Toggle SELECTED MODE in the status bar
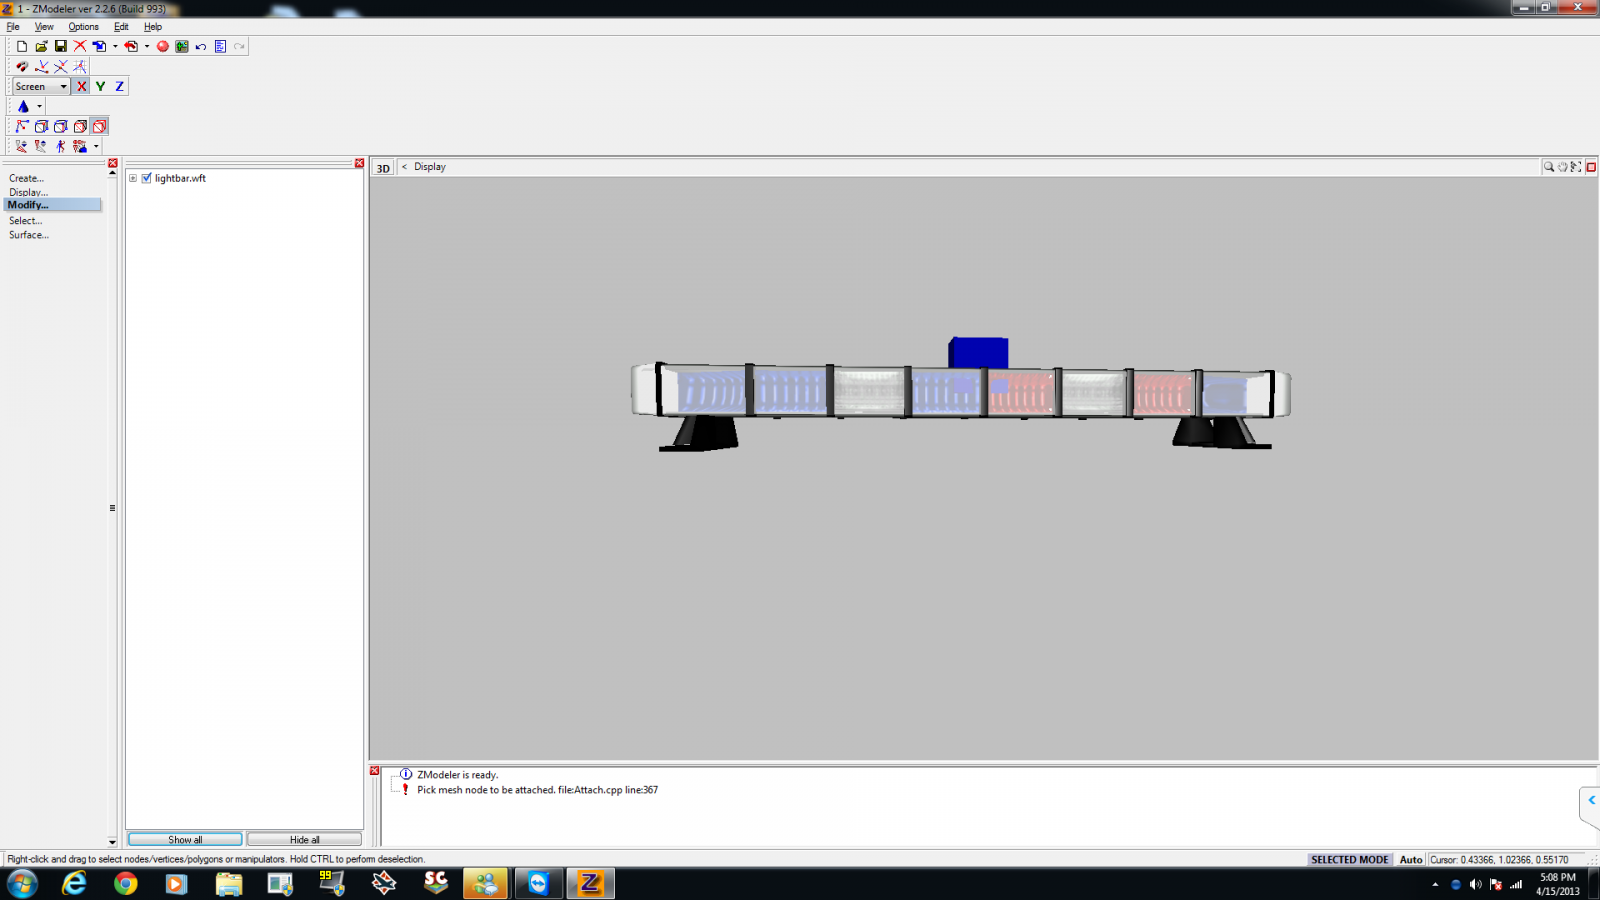Image resolution: width=1600 pixels, height=900 pixels. [x=1349, y=859]
